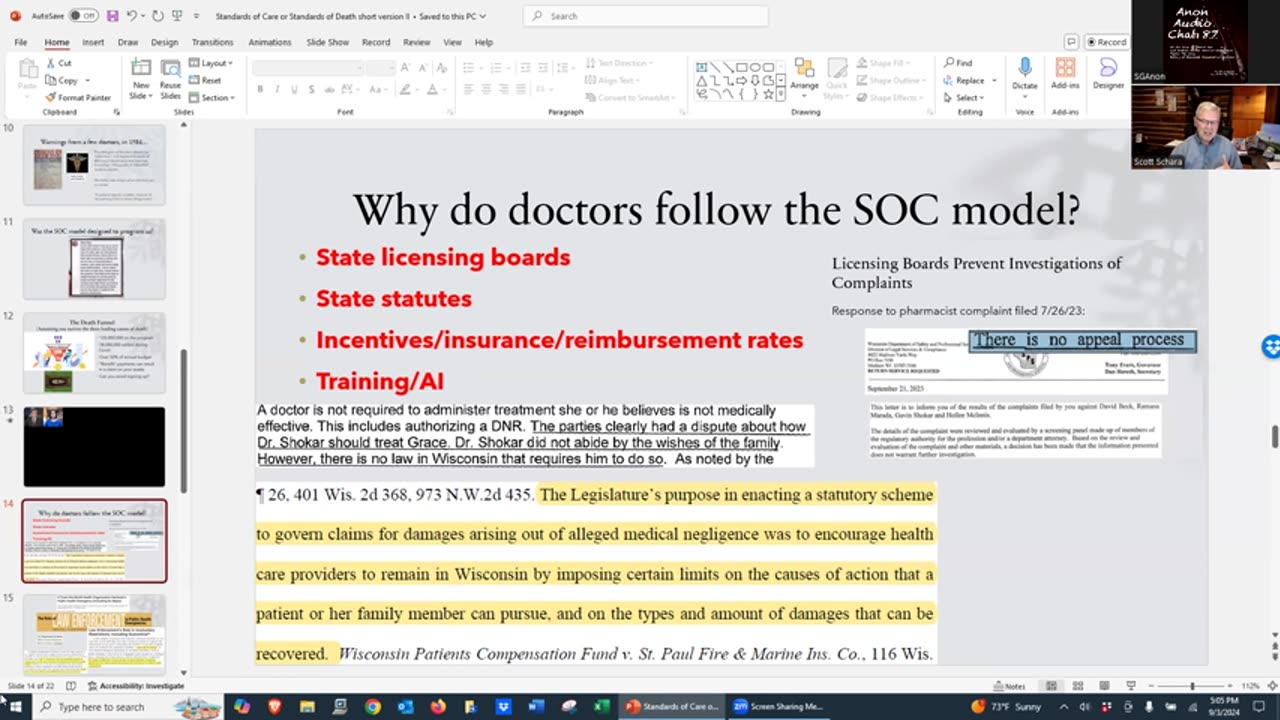Expand the Section dropdown

coord(212,97)
